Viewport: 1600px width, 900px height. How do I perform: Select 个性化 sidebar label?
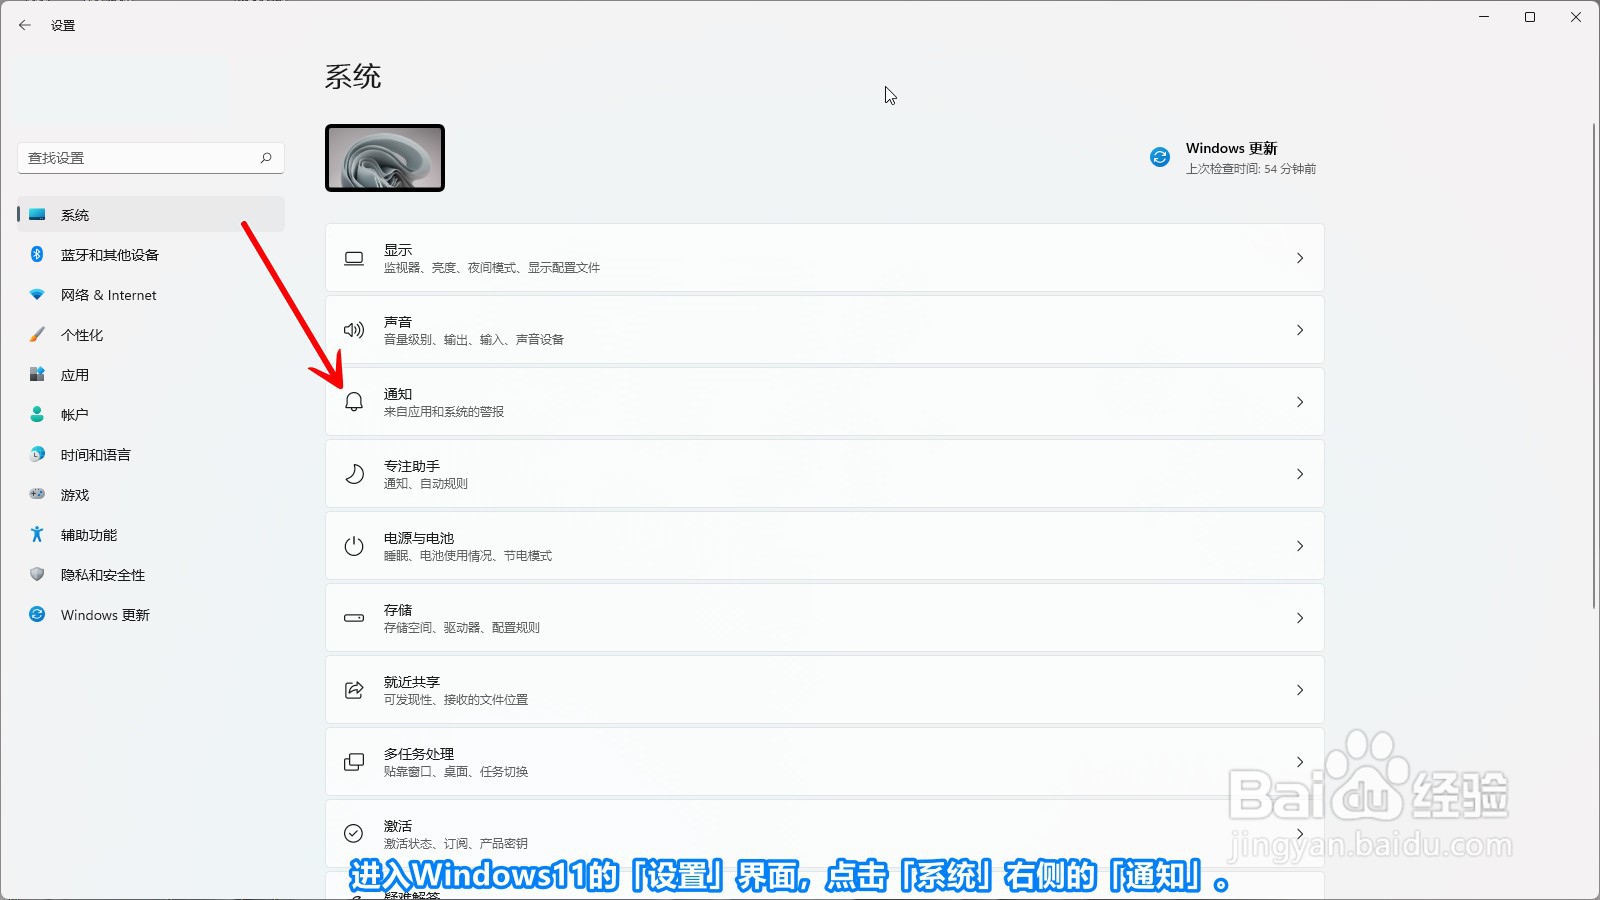pos(82,335)
